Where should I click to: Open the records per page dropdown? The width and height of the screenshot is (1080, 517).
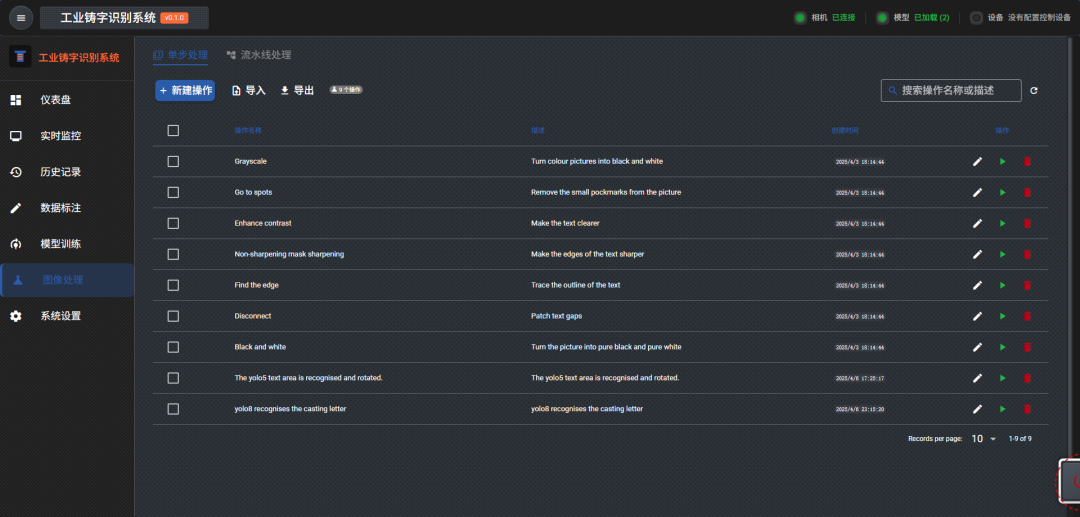(984, 439)
